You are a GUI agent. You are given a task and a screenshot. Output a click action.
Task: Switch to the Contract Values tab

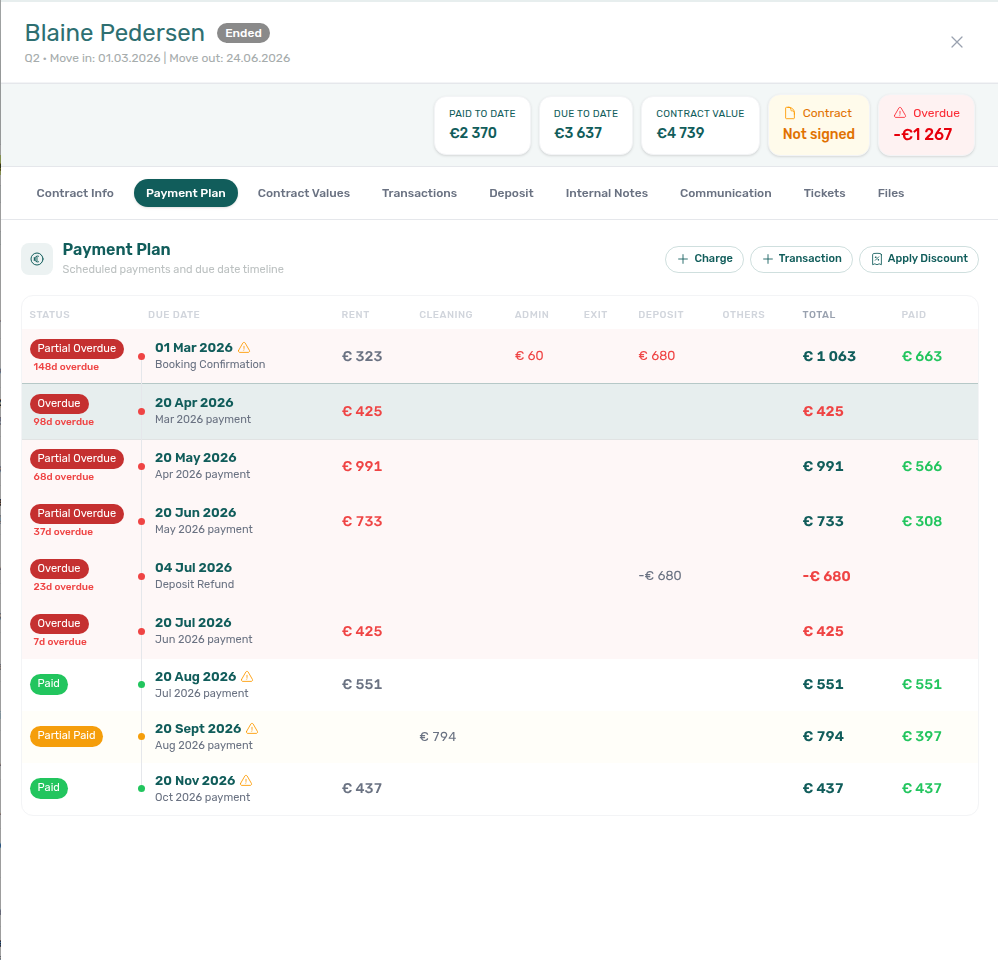coord(304,193)
